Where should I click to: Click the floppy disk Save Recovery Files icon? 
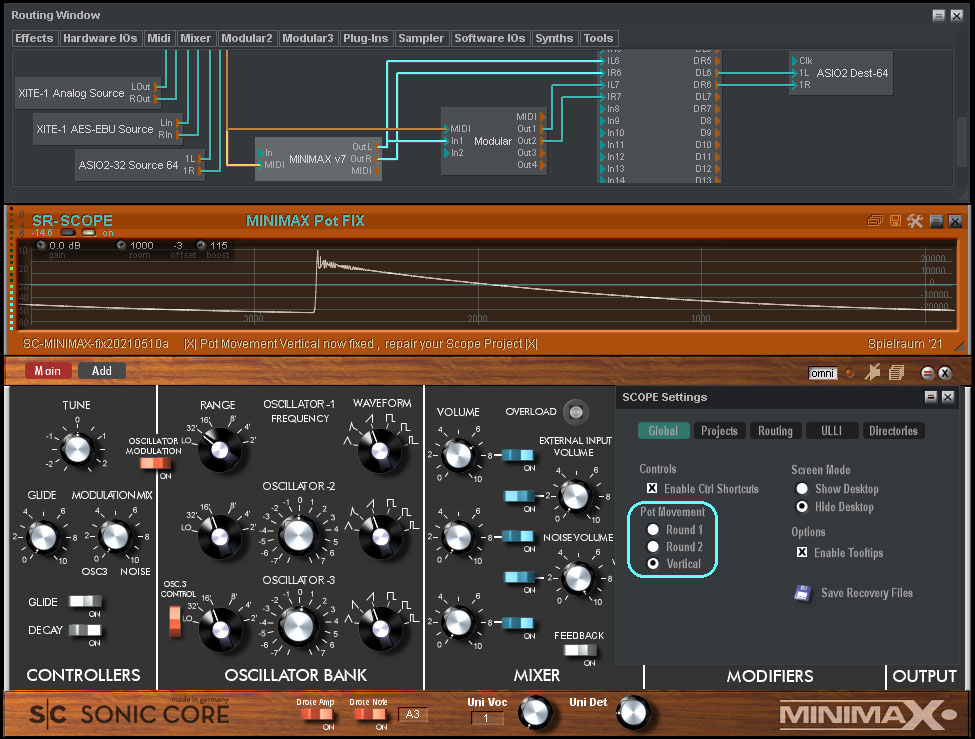802,593
